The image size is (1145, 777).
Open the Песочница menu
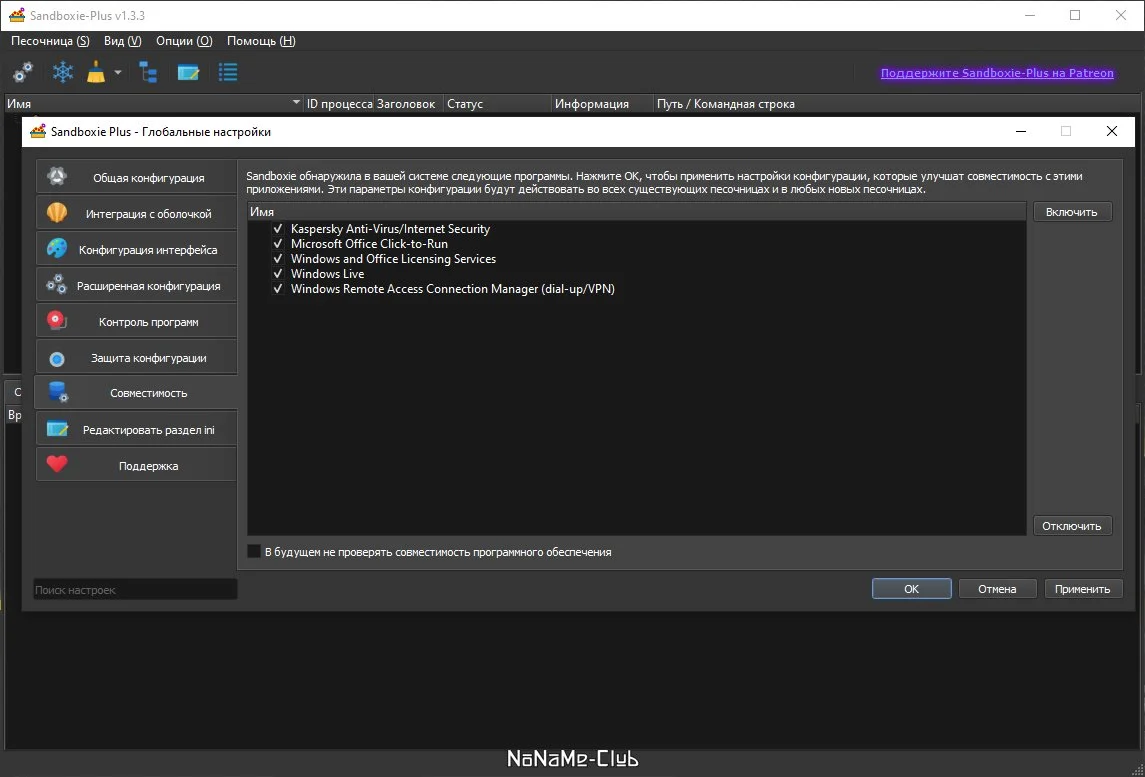pos(50,41)
